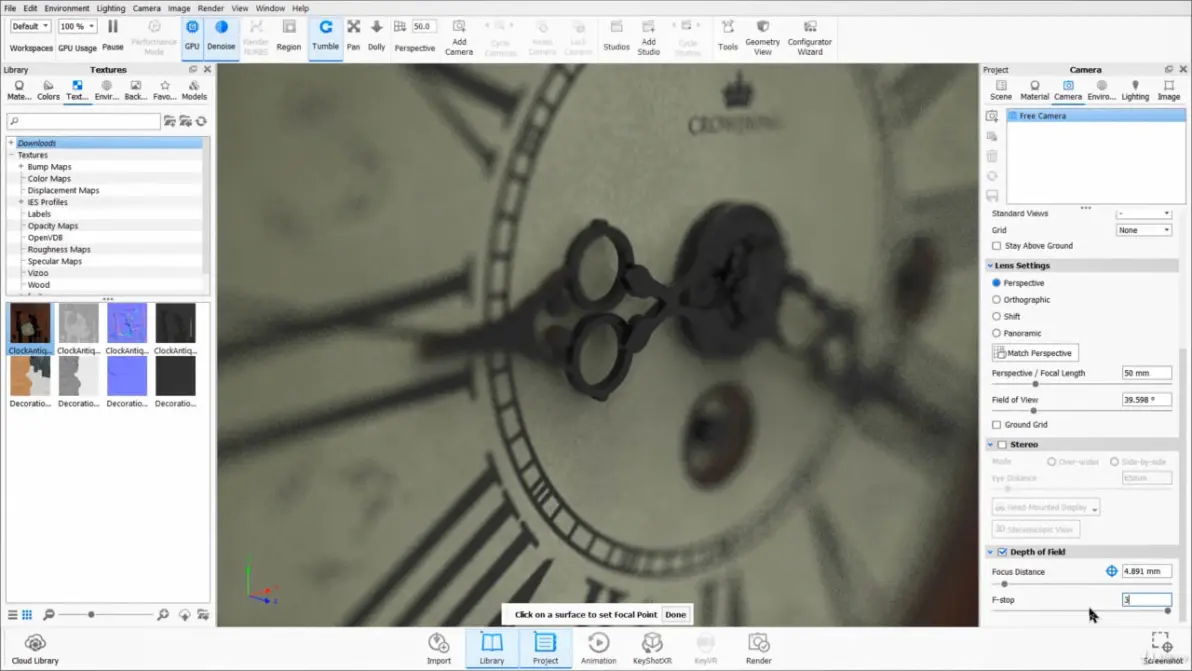Adjust the library thumbnail size slider
1192x671 pixels.
(91, 614)
